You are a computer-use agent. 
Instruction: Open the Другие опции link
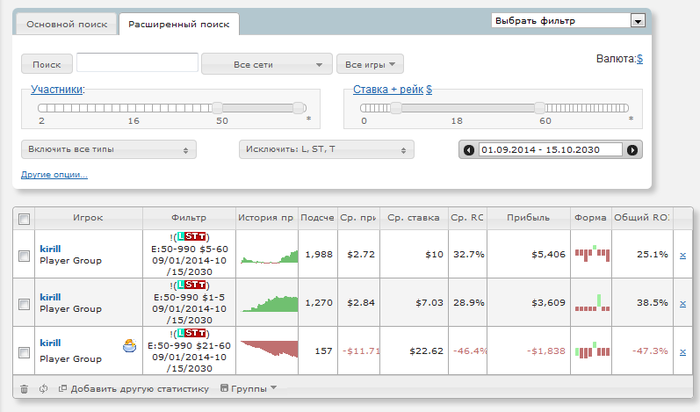pos(54,175)
